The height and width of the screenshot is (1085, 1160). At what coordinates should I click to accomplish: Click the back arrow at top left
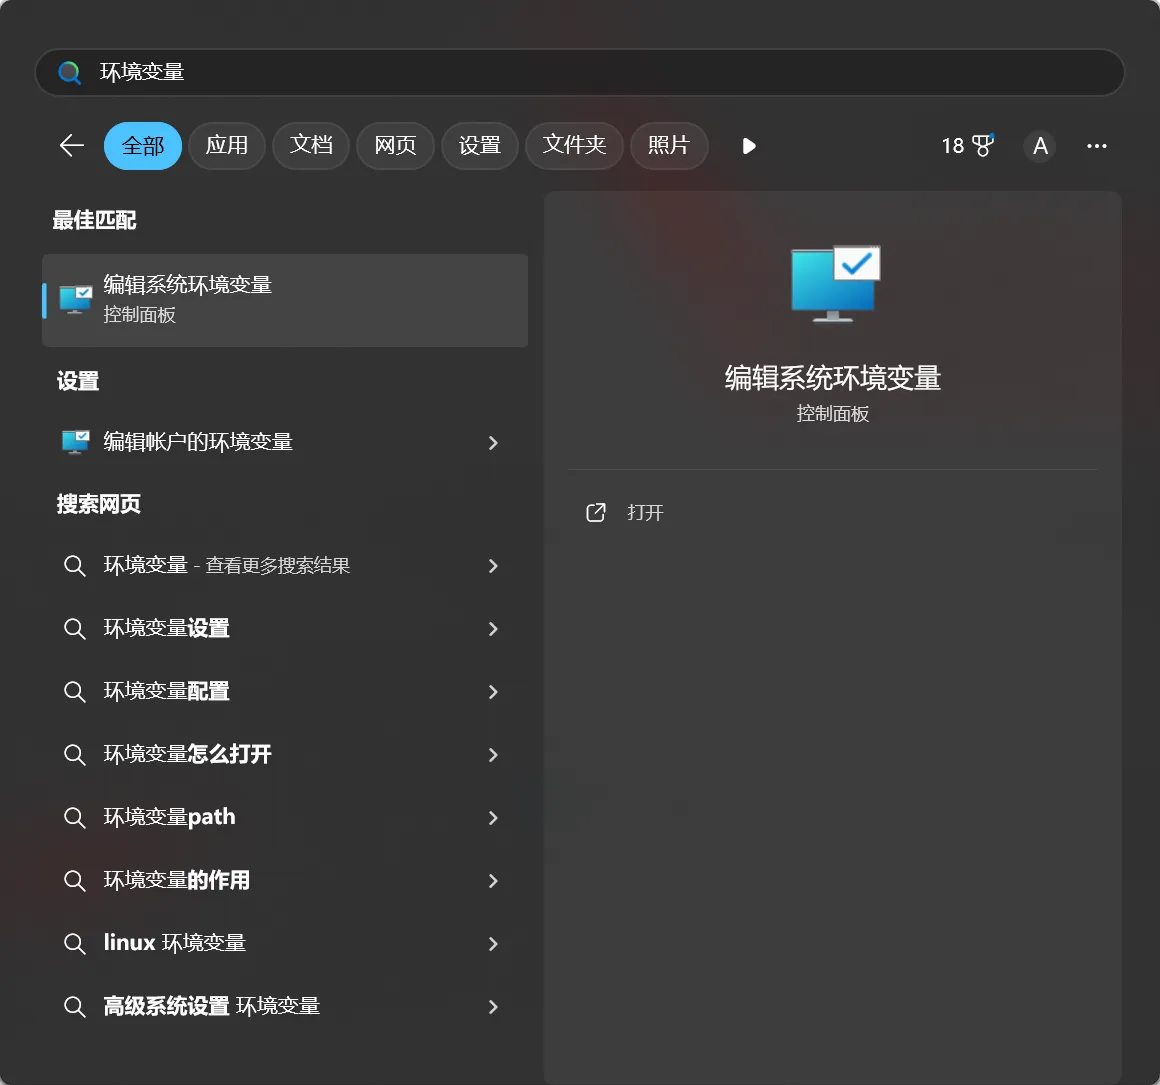[x=70, y=145]
